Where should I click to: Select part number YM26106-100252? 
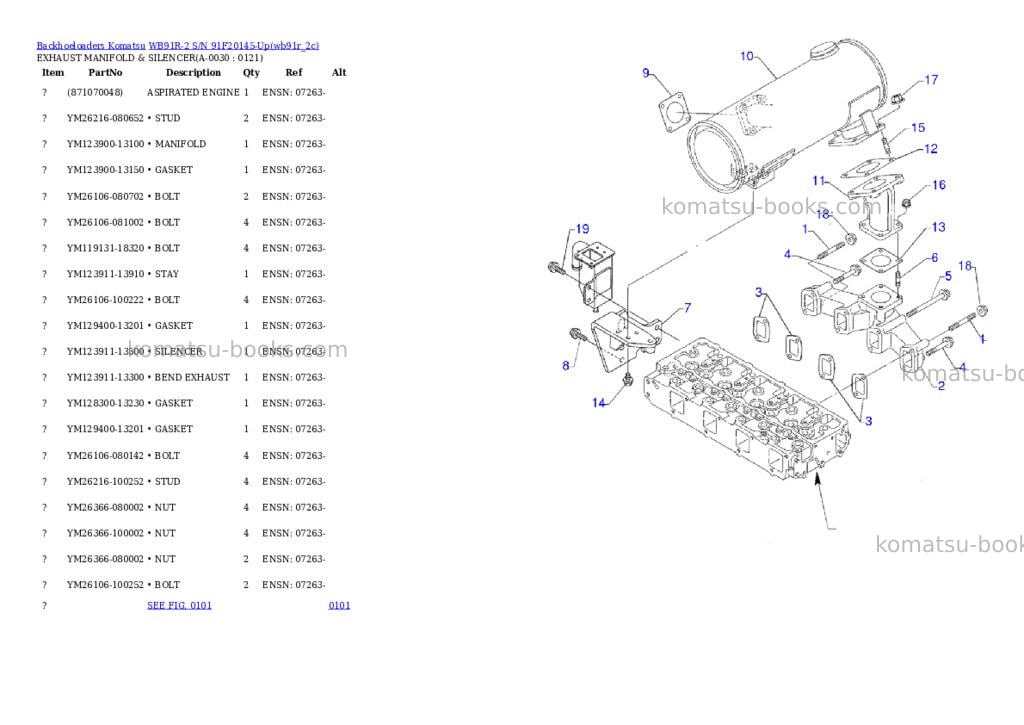pyautogui.click(x=105, y=585)
